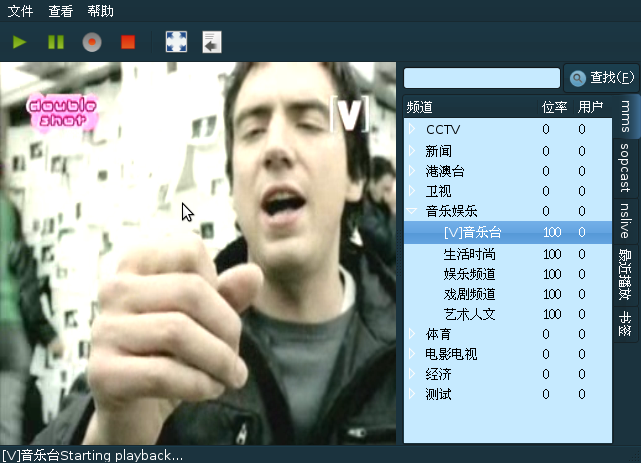Select the 戏剧频道 channel
641x463 pixels.
click(x=508, y=294)
